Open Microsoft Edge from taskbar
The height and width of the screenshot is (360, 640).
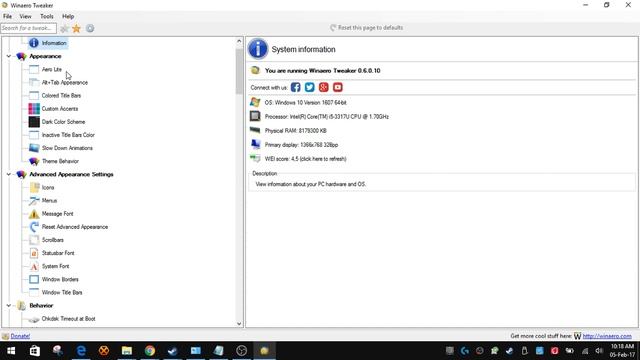pos(81,351)
